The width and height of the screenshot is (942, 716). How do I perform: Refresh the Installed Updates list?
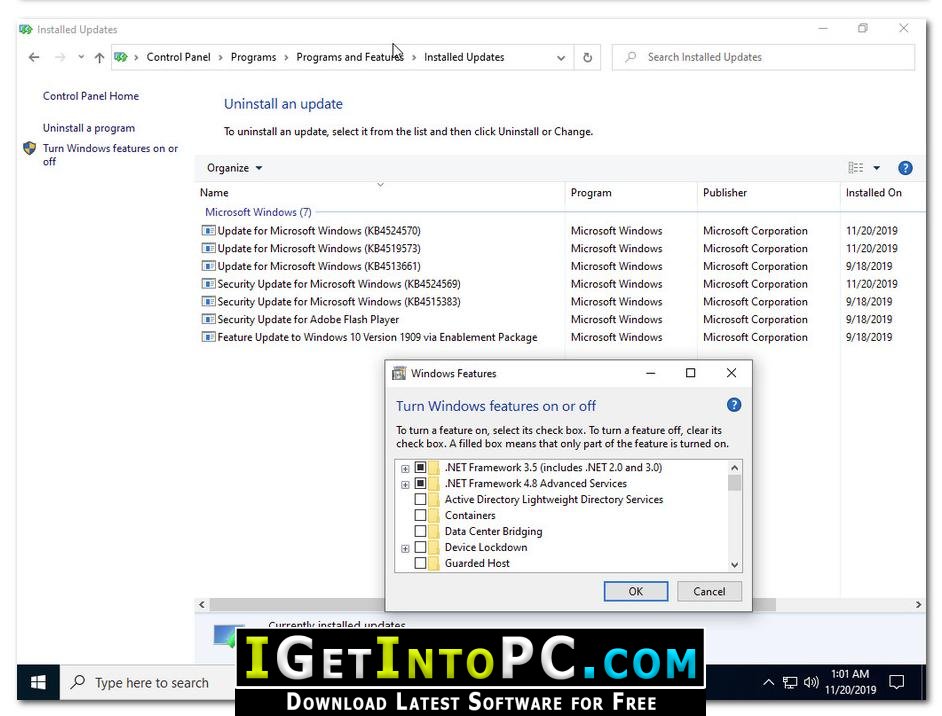pyautogui.click(x=588, y=57)
